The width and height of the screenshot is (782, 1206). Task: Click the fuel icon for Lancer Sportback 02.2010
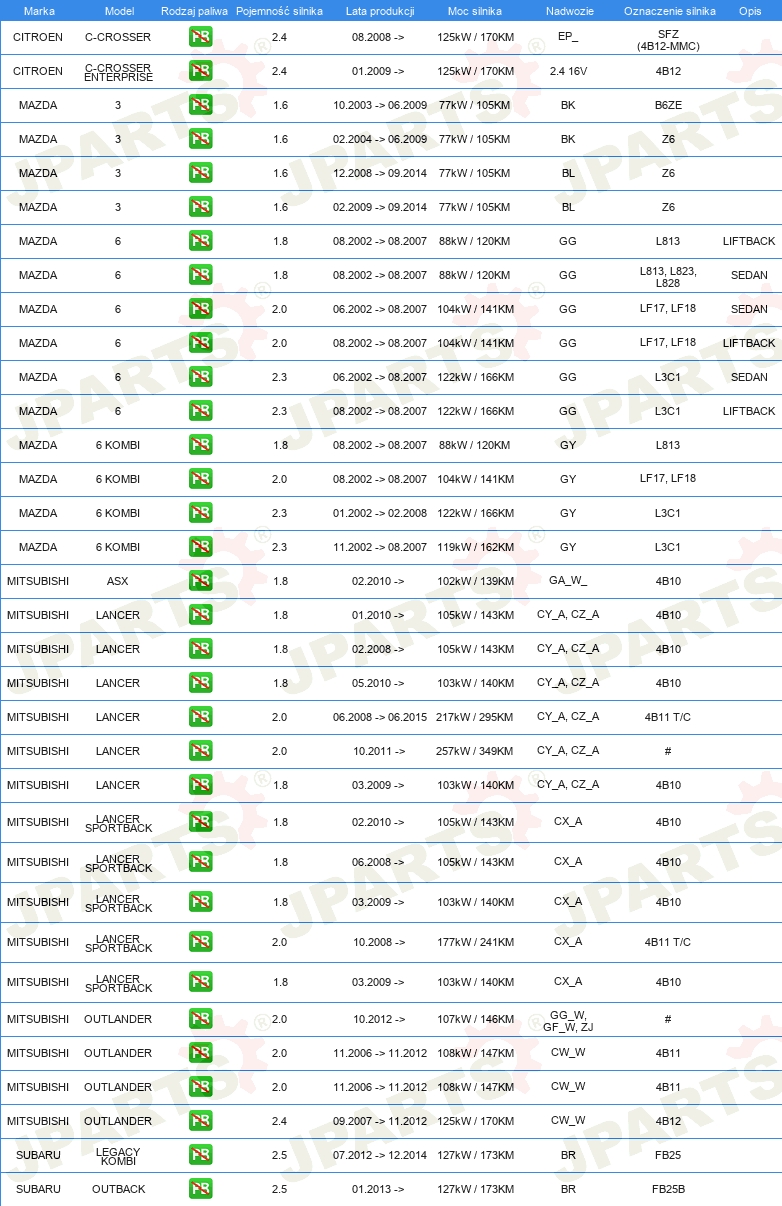(x=200, y=823)
